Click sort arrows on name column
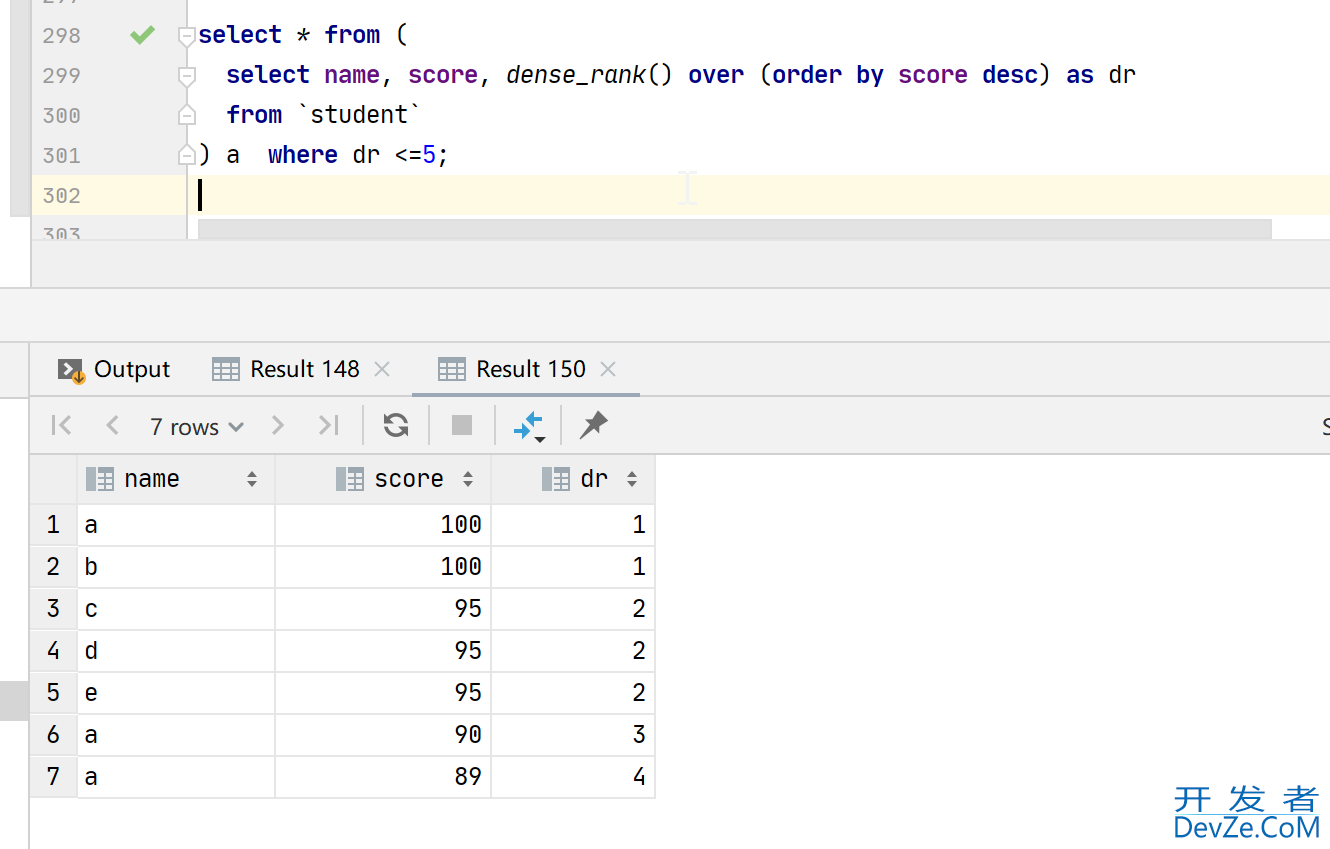Viewport: 1330px width, 849px height. pos(252,480)
